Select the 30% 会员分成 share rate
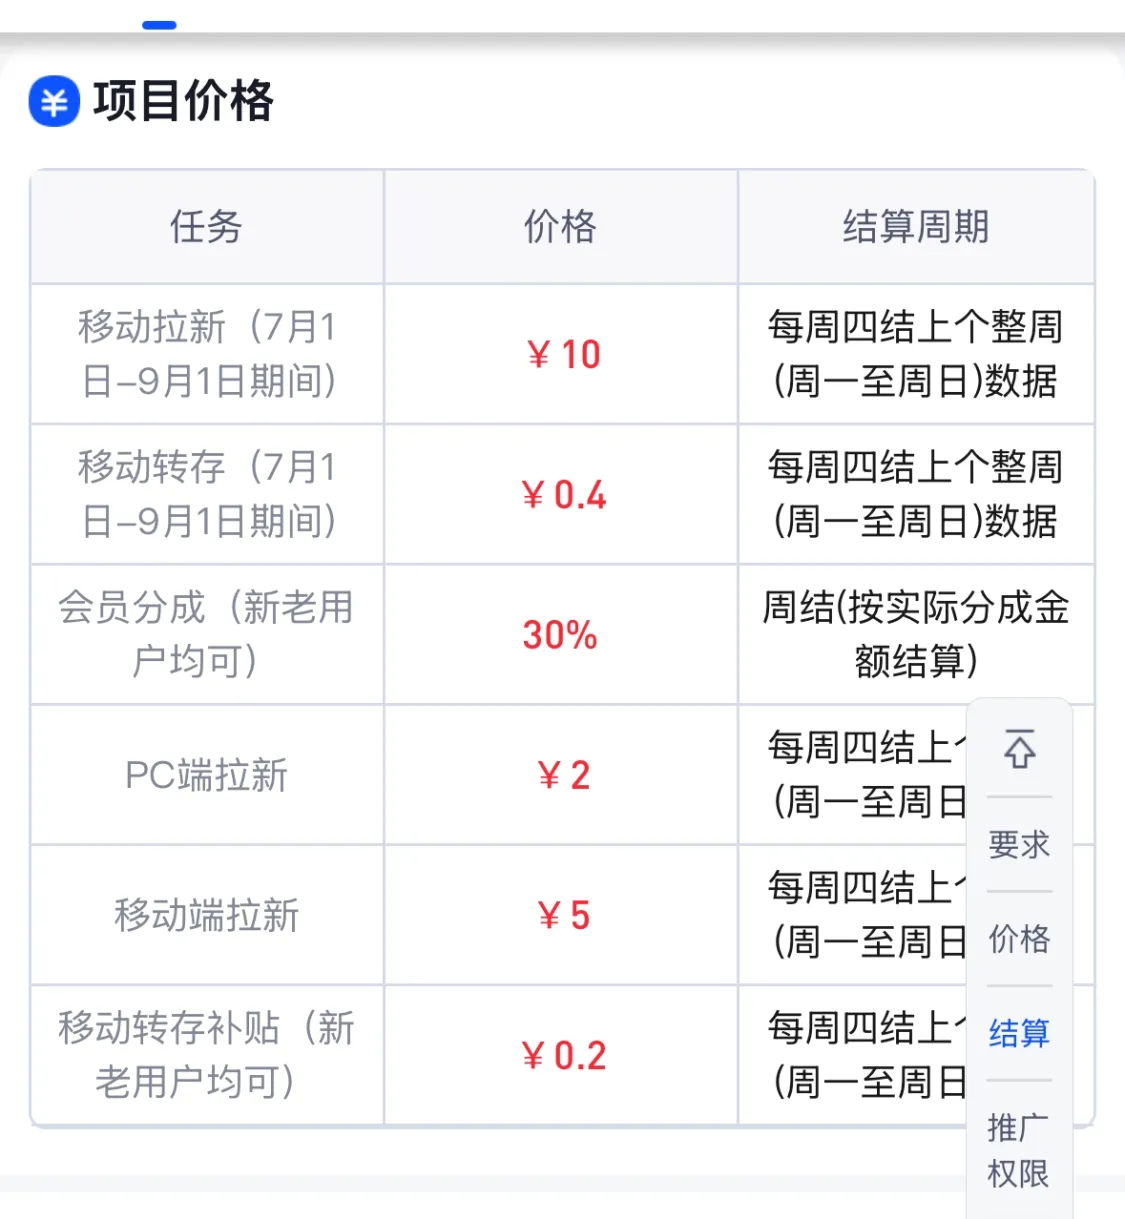 coord(558,635)
